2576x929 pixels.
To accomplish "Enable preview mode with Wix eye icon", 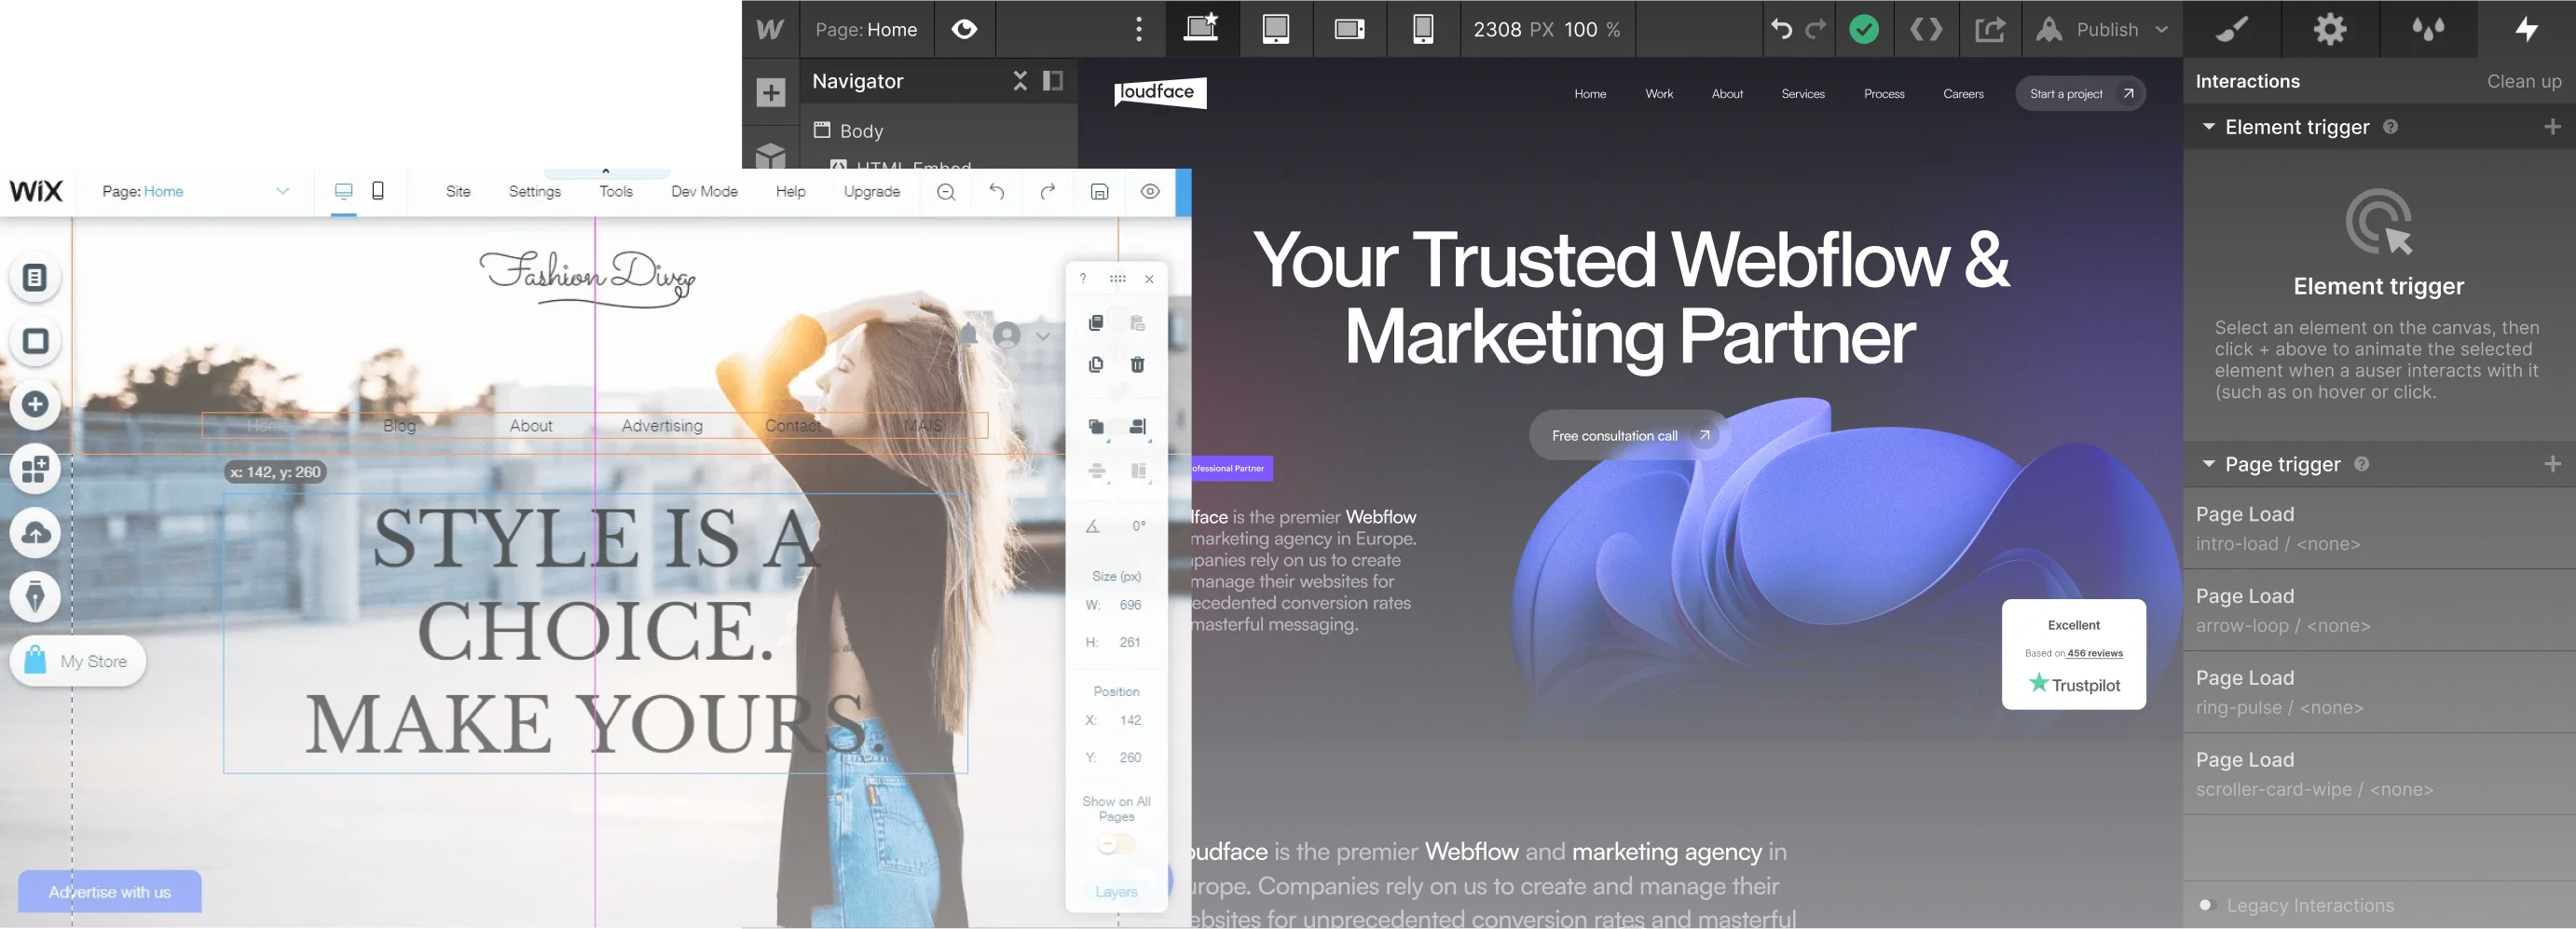I will (1149, 192).
